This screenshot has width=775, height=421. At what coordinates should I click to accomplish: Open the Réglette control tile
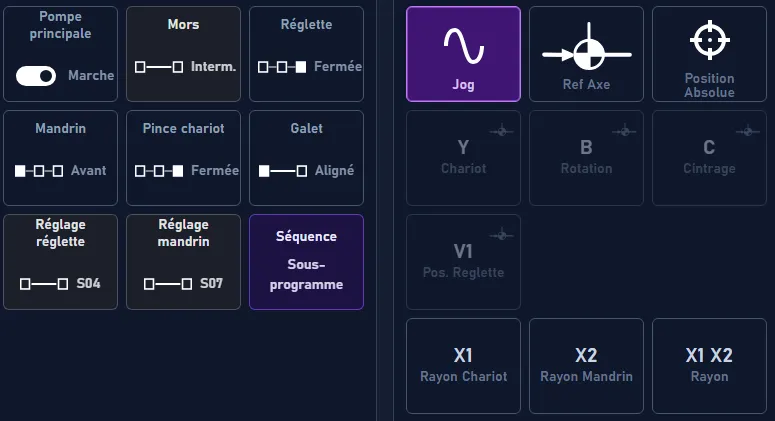coord(306,54)
